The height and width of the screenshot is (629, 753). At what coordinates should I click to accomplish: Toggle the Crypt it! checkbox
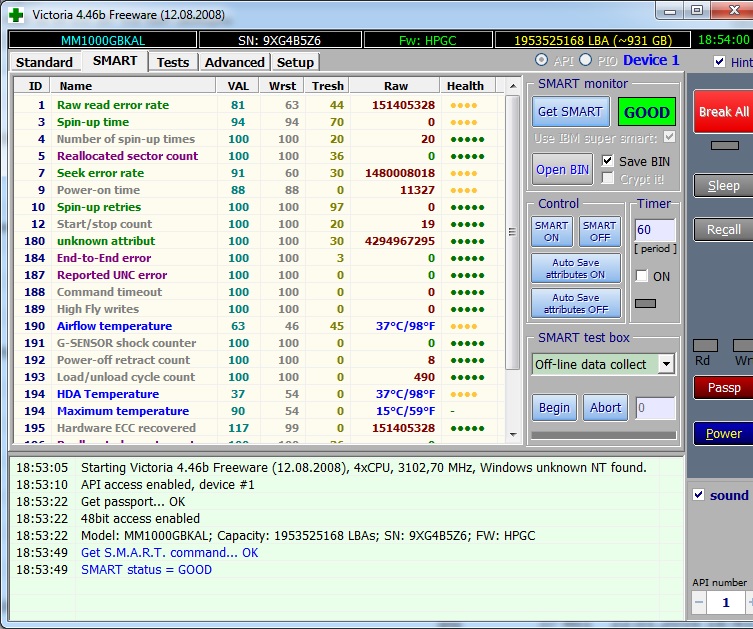coord(607,179)
